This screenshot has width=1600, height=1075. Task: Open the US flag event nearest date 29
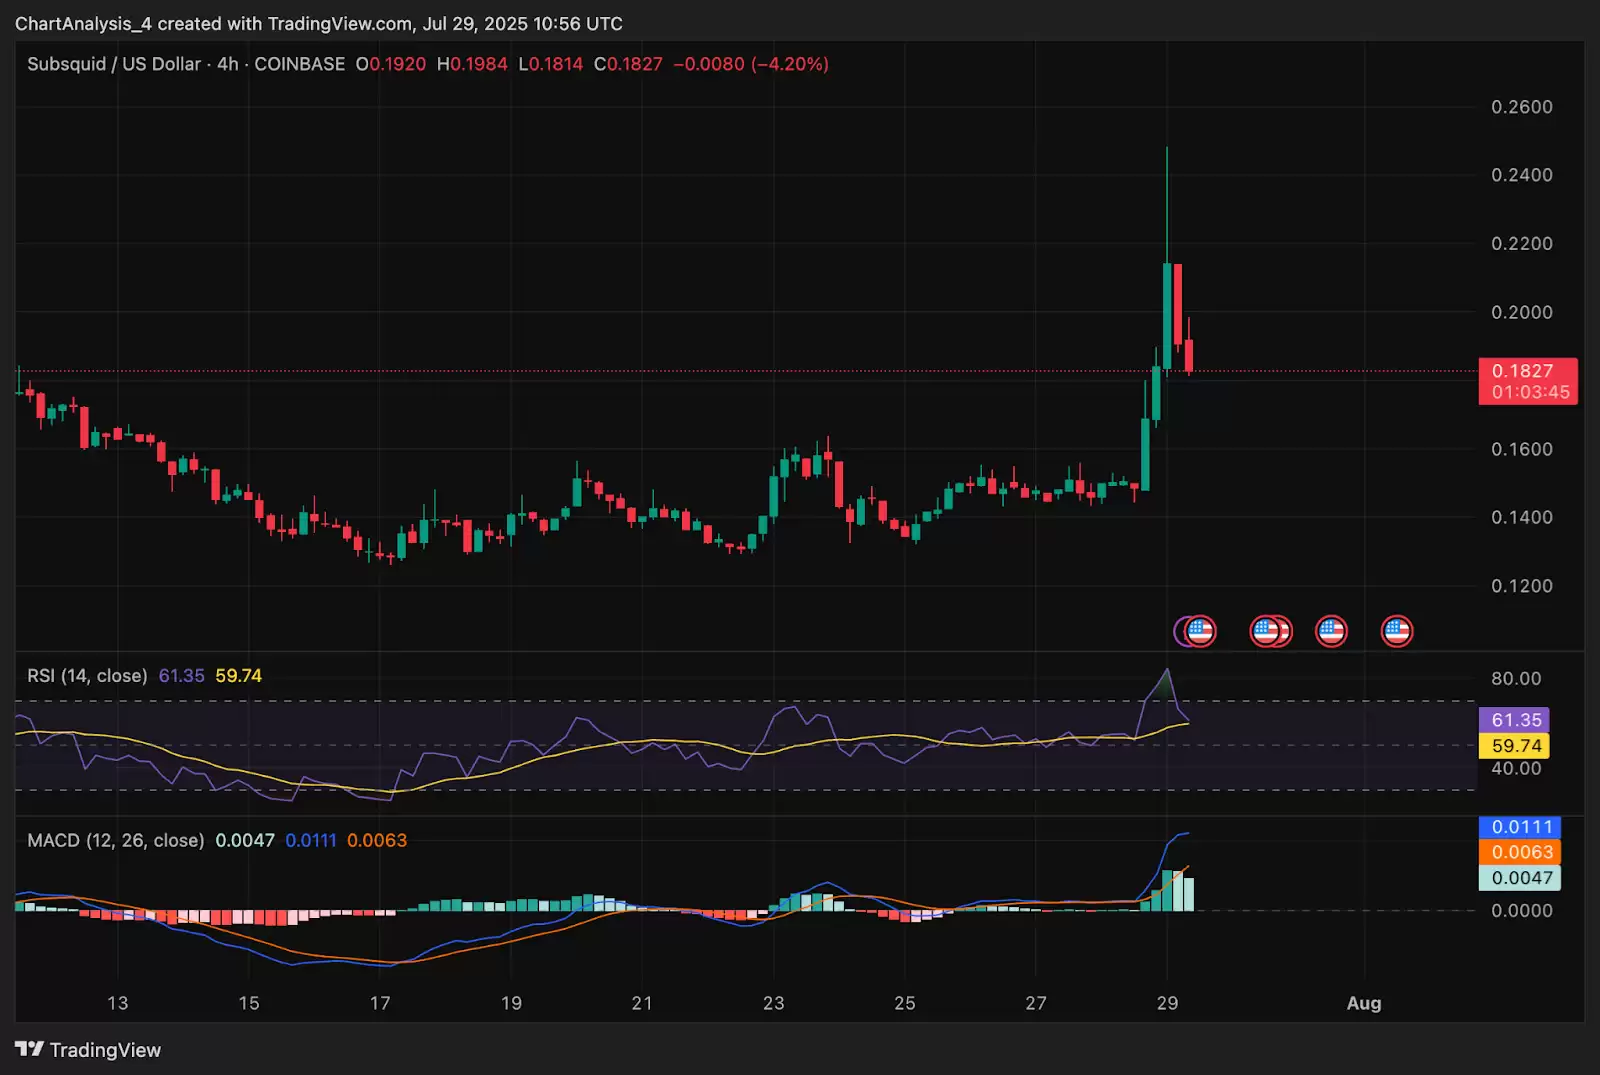point(1198,631)
